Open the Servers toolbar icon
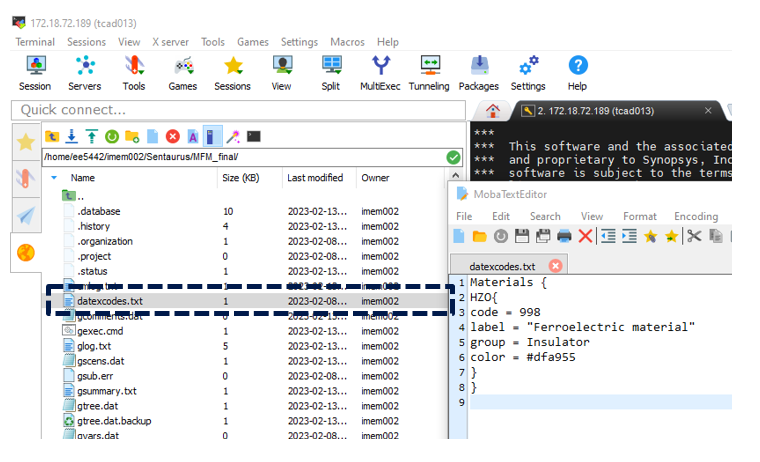This screenshot has width=760, height=462. tap(84, 72)
